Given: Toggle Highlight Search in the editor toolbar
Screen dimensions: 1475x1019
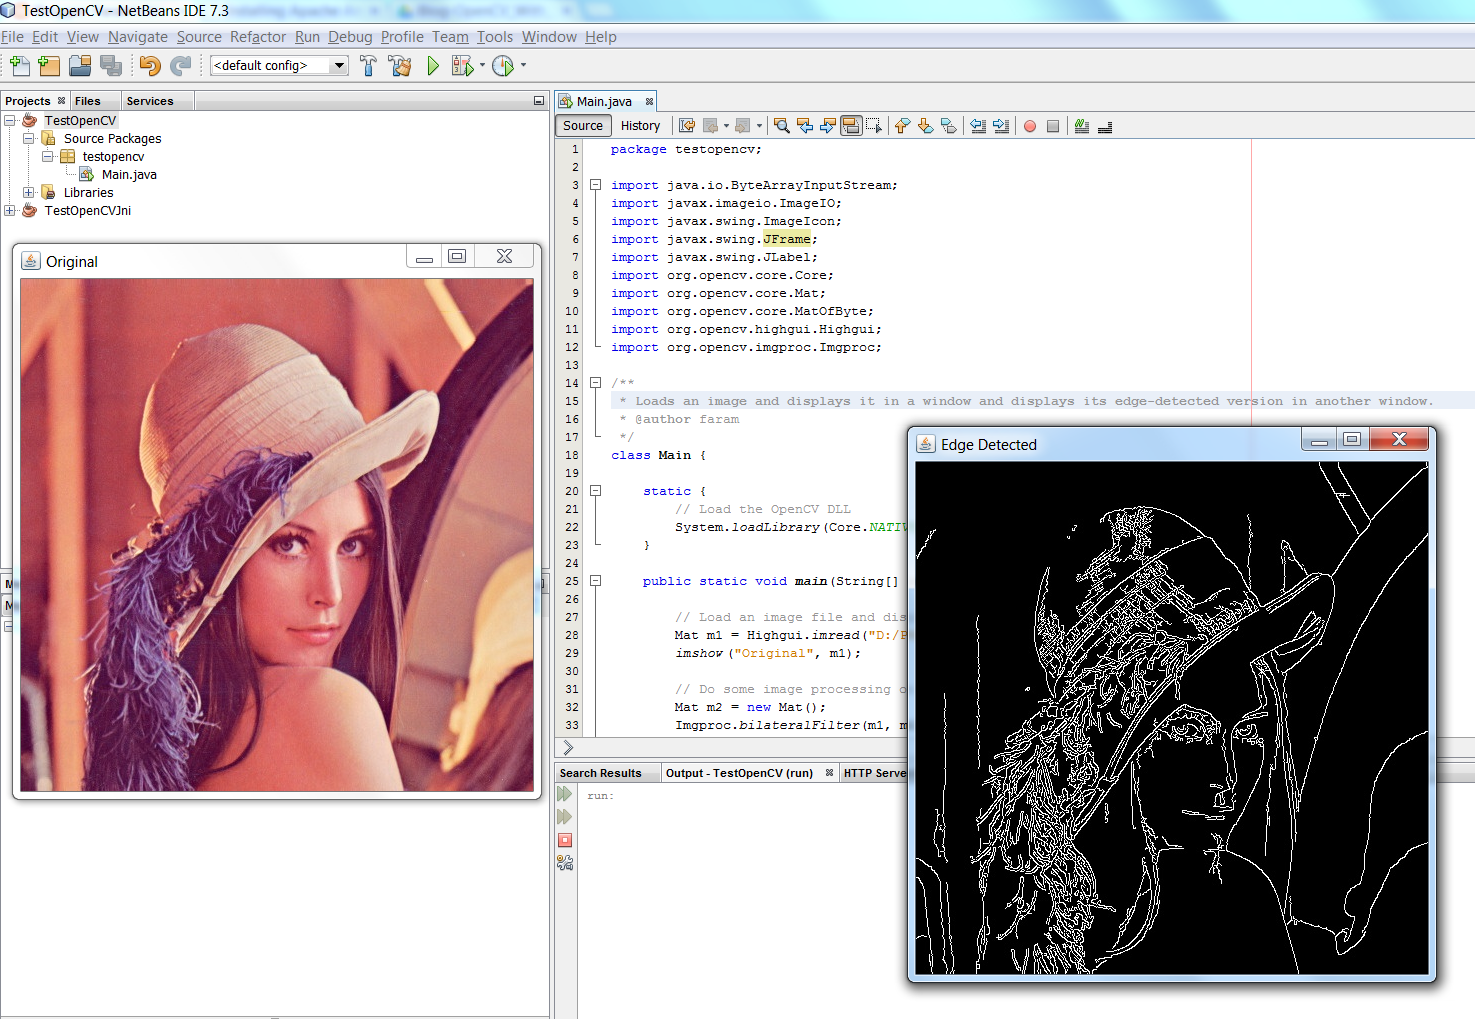Looking at the screenshot, I should point(851,125).
